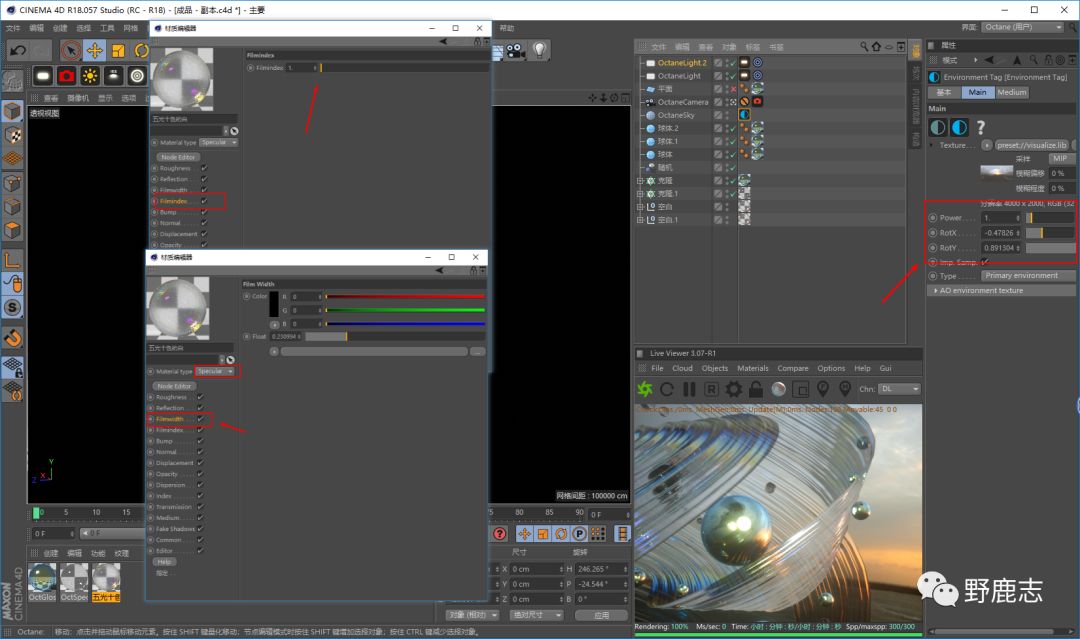Pause rendering in the Live Viewer
This screenshot has width=1080, height=639.
[x=689, y=389]
